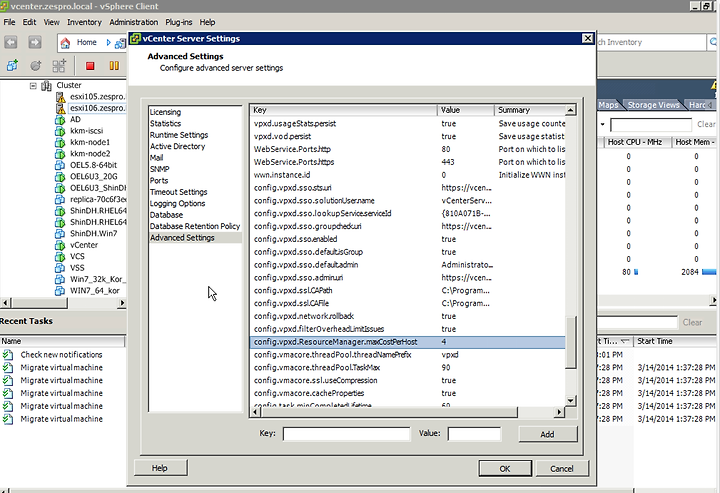Image resolution: width=720 pixels, height=493 pixels.
Task: Click the Cluster icon in inventory tree
Action: click(x=46, y=85)
